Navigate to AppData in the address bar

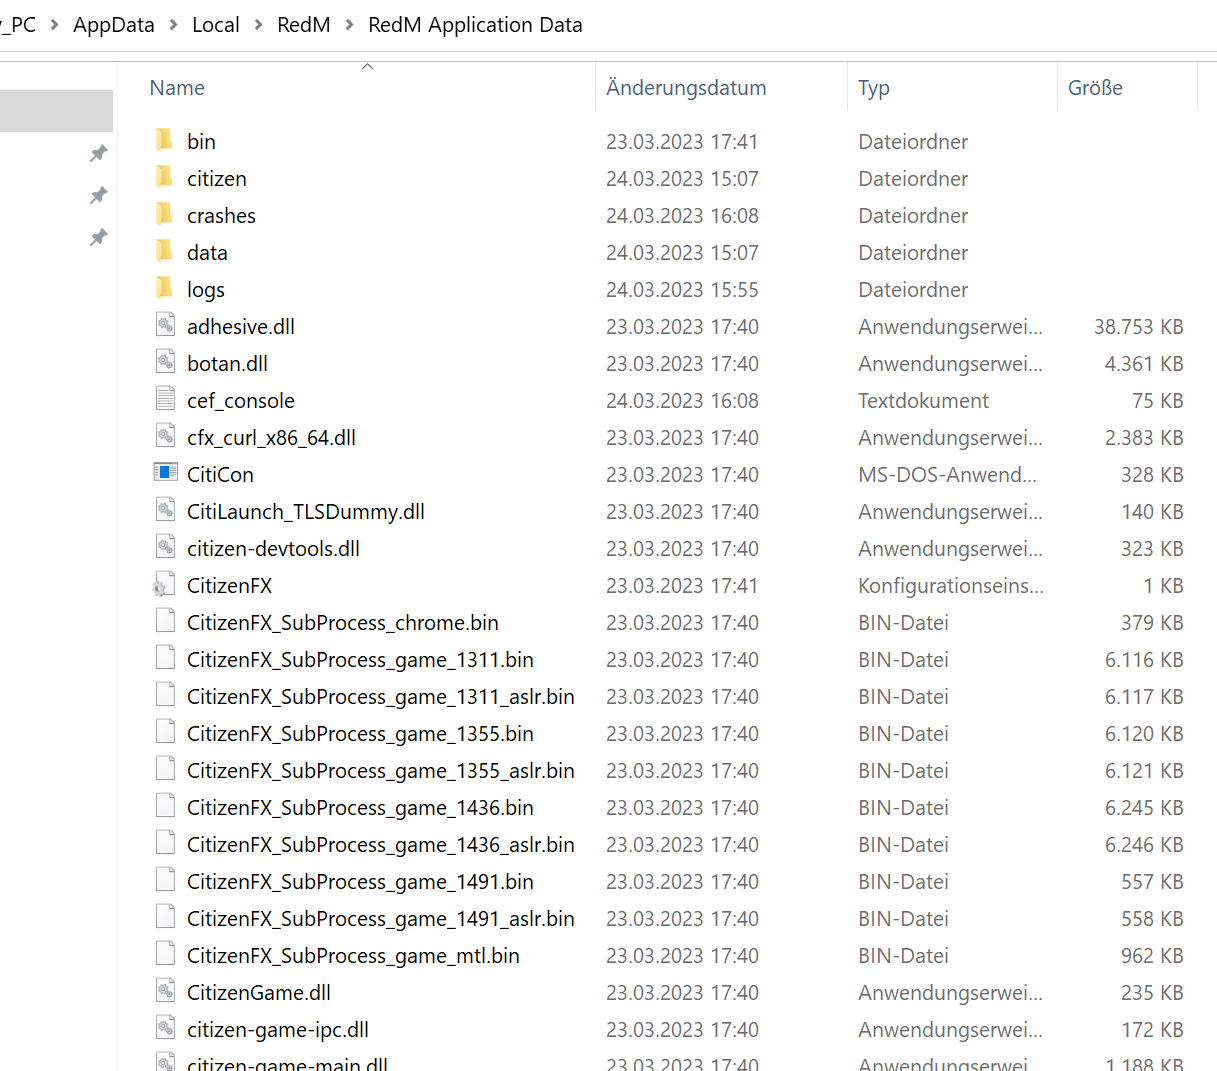pos(114,25)
